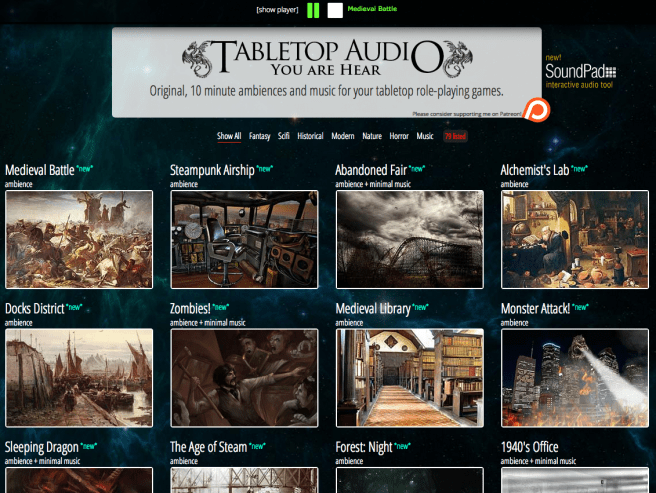Image resolution: width=656 pixels, height=493 pixels.
Task: Filter tracks by Scifi
Action: pyautogui.click(x=284, y=136)
